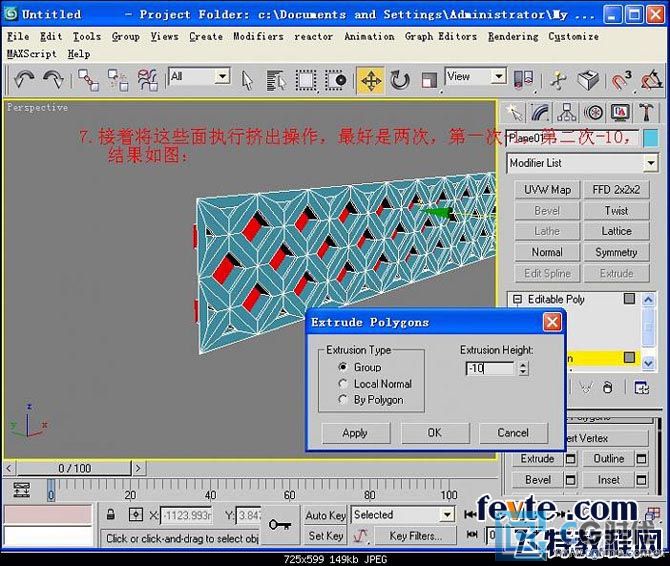Activate the Select and Move tool

[x=370, y=80]
